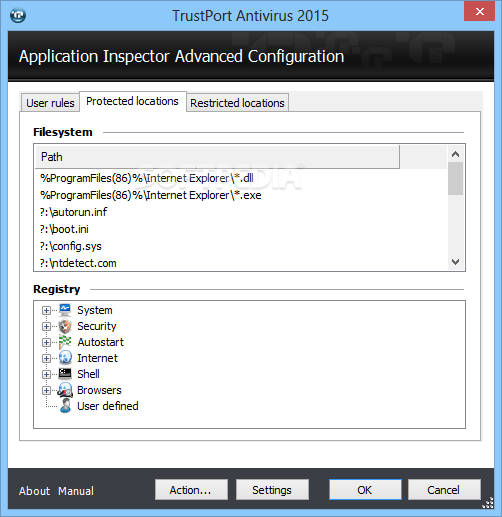The height and width of the screenshot is (517, 502).
Task: Open Settings via the Settings button
Action: point(272,490)
